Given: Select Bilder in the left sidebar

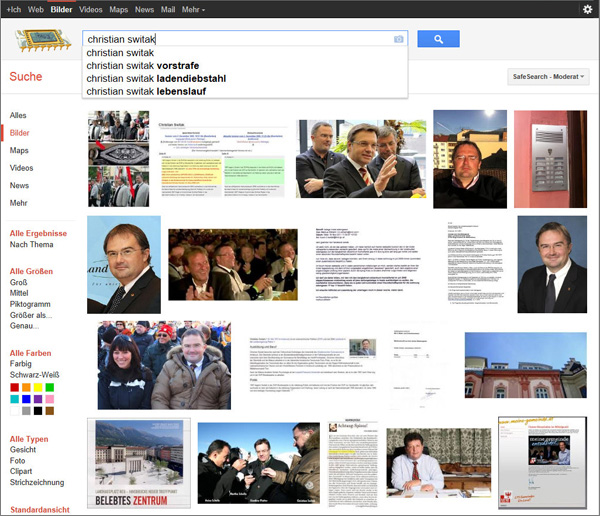Looking at the screenshot, I should [20, 133].
